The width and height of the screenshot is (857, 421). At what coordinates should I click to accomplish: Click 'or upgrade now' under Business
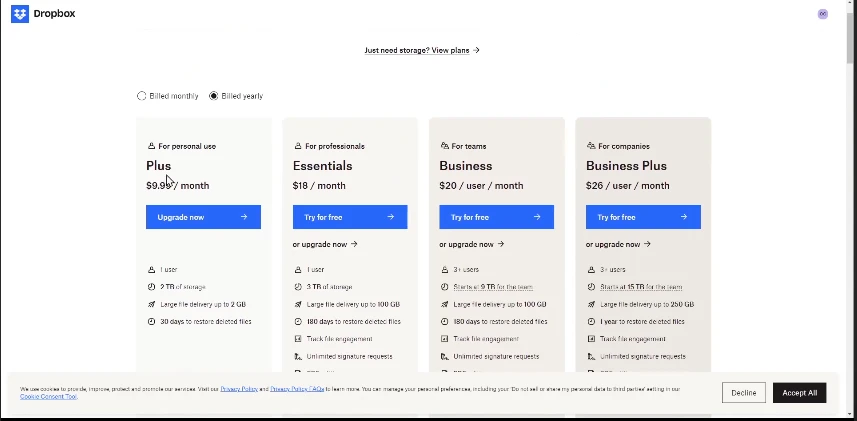click(471, 244)
